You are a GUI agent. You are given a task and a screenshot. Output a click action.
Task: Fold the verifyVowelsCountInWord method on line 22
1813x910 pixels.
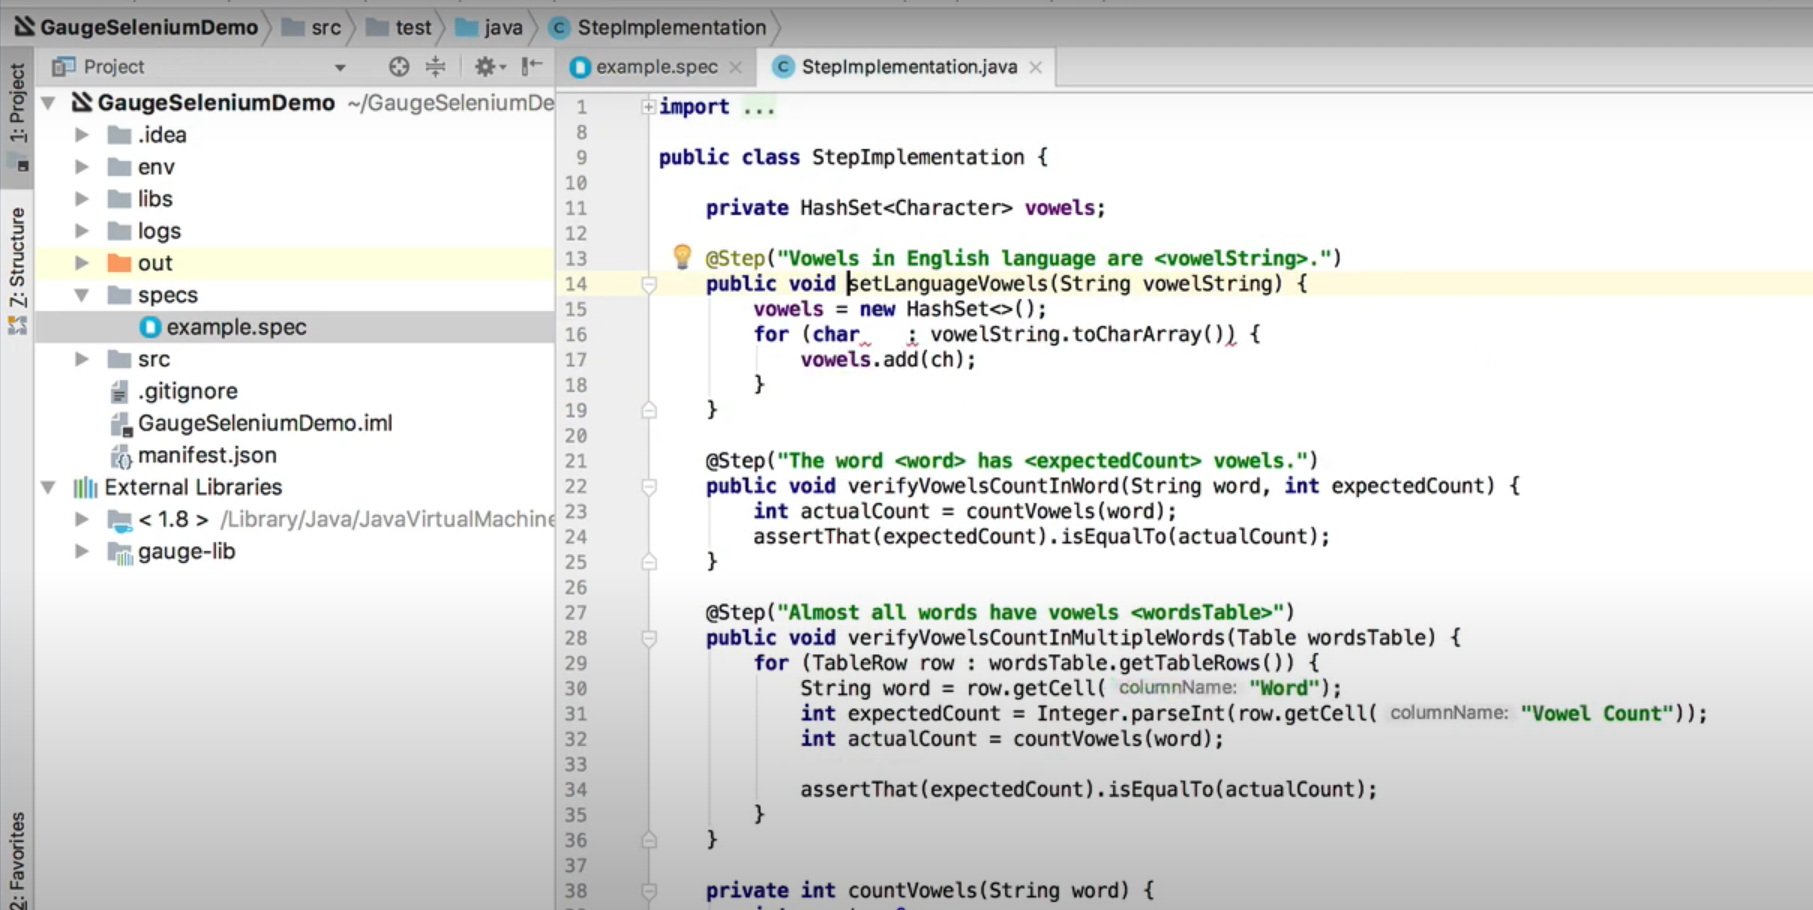[x=649, y=487]
